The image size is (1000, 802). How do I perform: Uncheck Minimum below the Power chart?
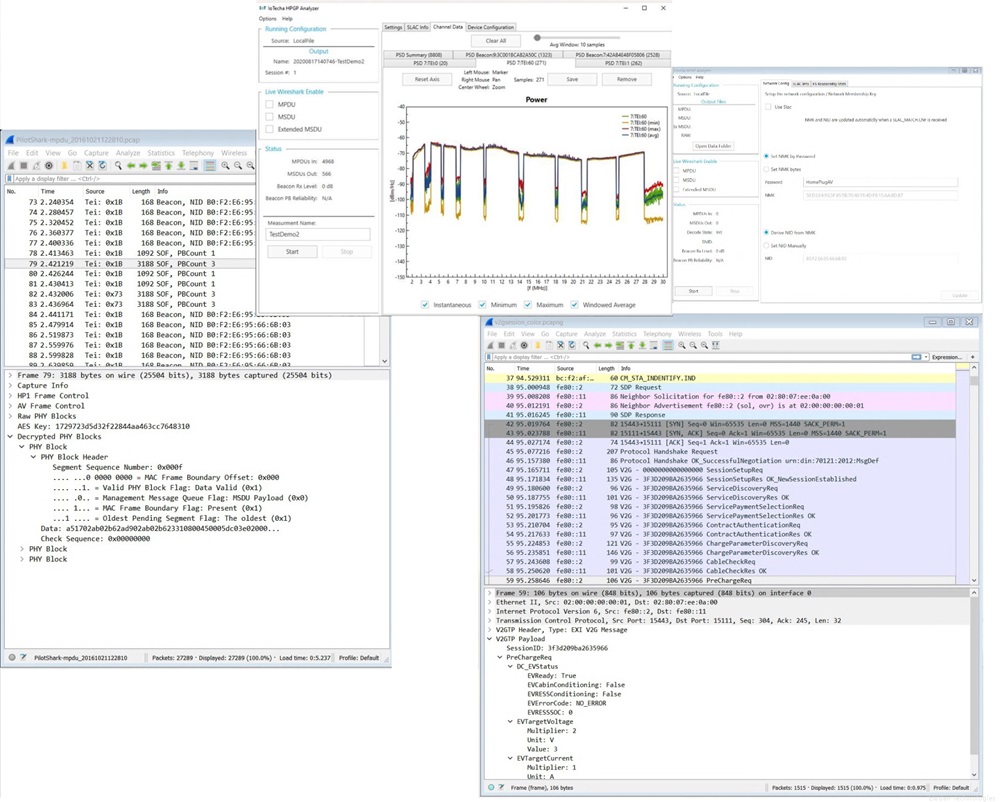click(x=482, y=305)
